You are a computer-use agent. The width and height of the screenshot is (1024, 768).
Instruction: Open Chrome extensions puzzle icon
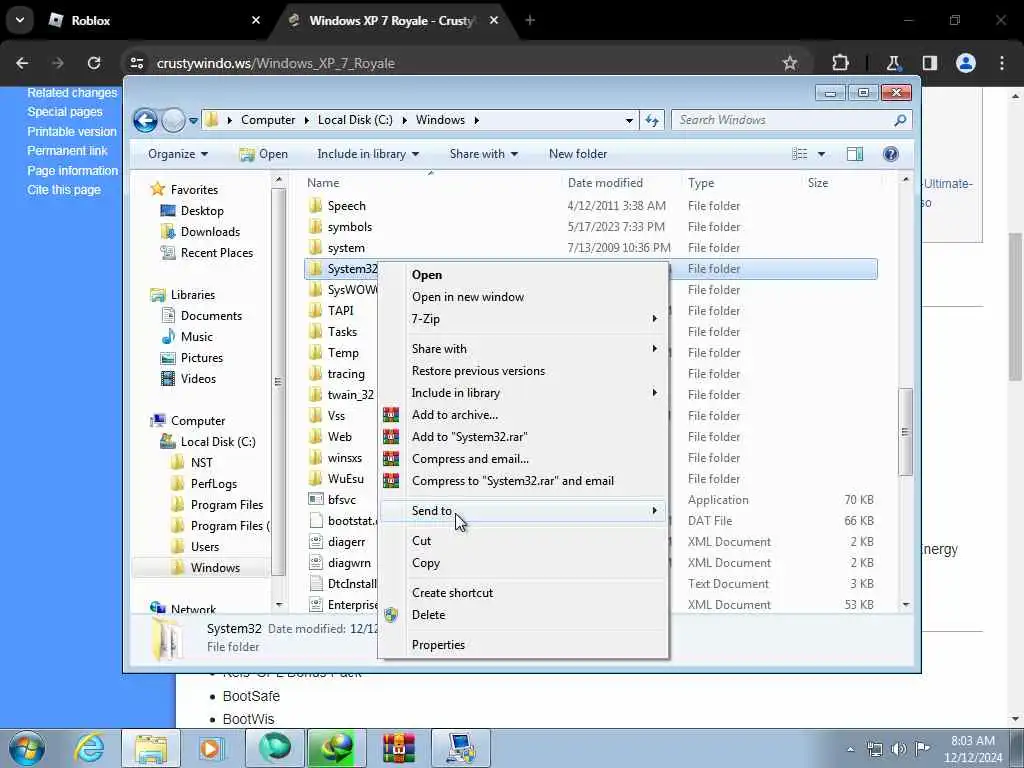click(x=840, y=63)
